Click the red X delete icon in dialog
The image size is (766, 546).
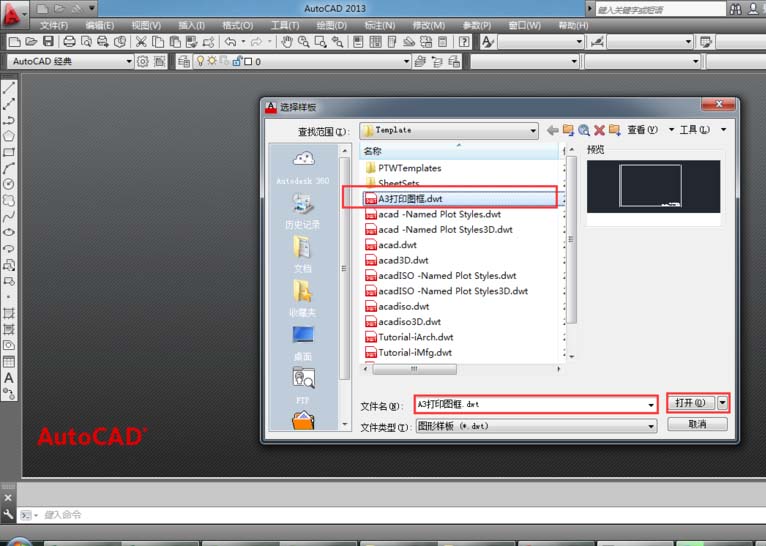click(x=599, y=130)
